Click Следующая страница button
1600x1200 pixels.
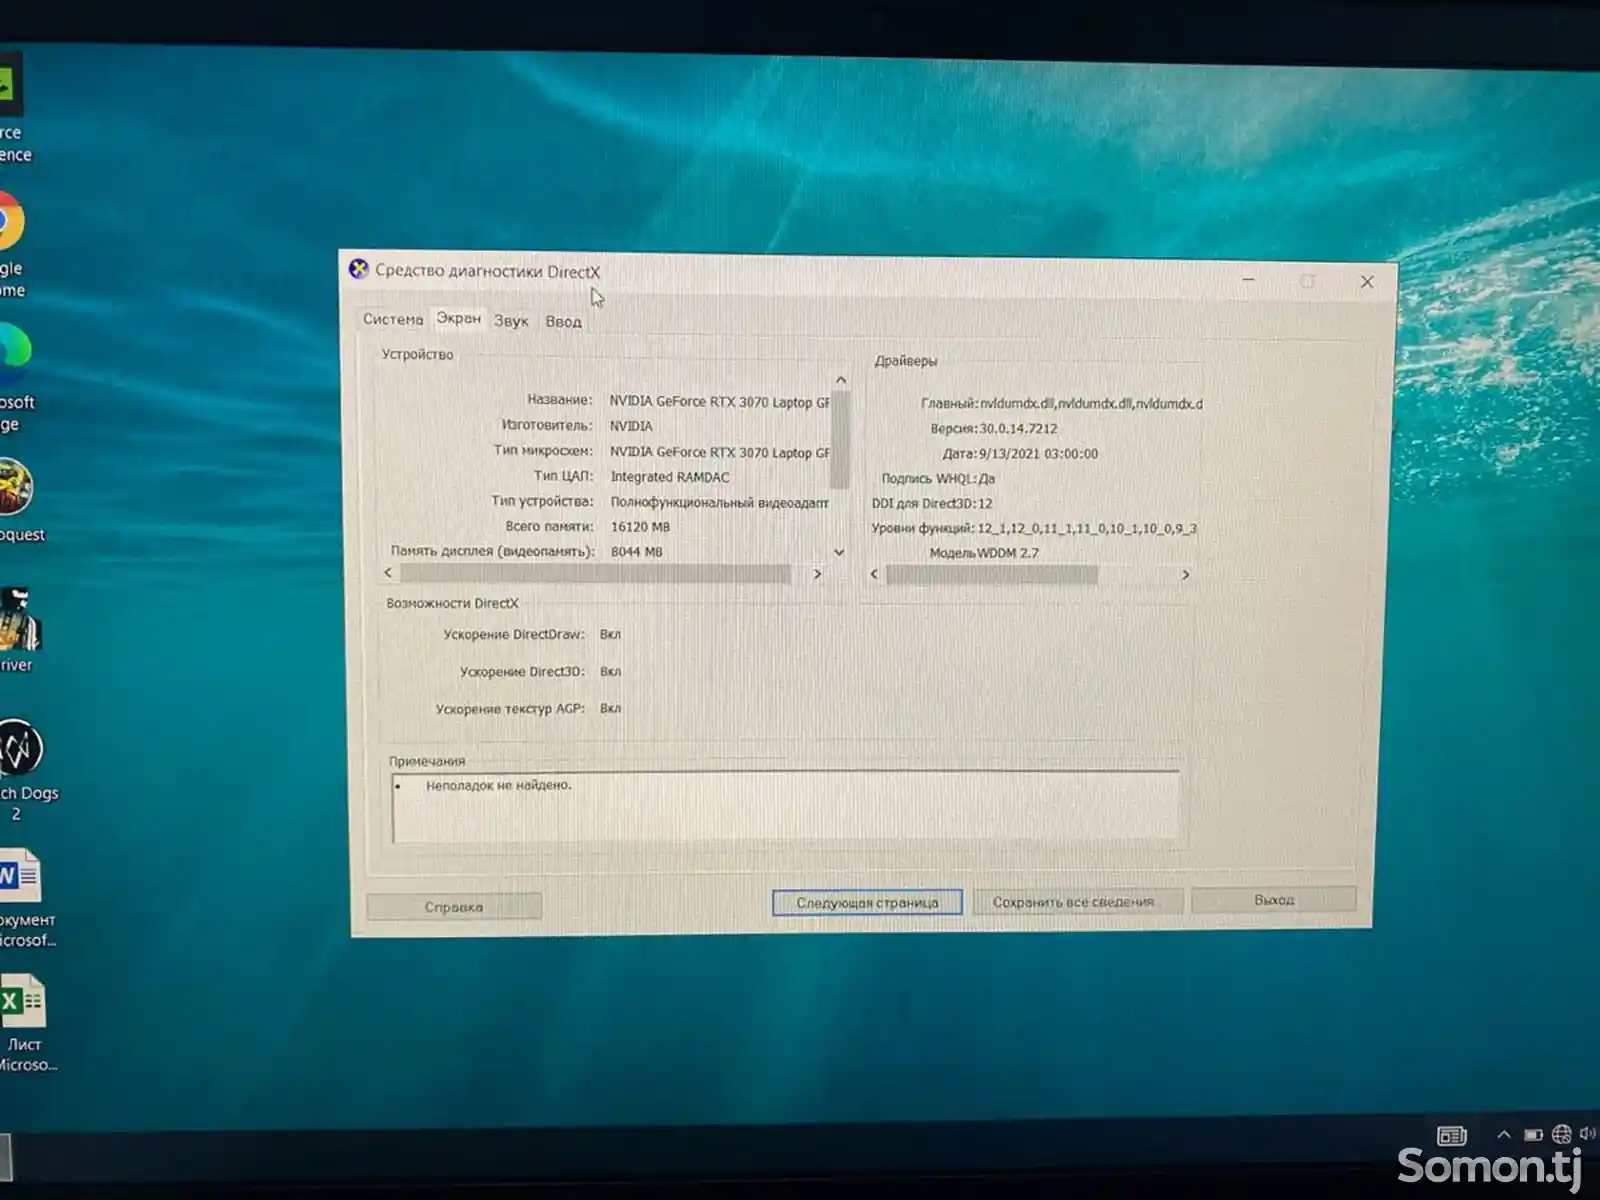(867, 902)
